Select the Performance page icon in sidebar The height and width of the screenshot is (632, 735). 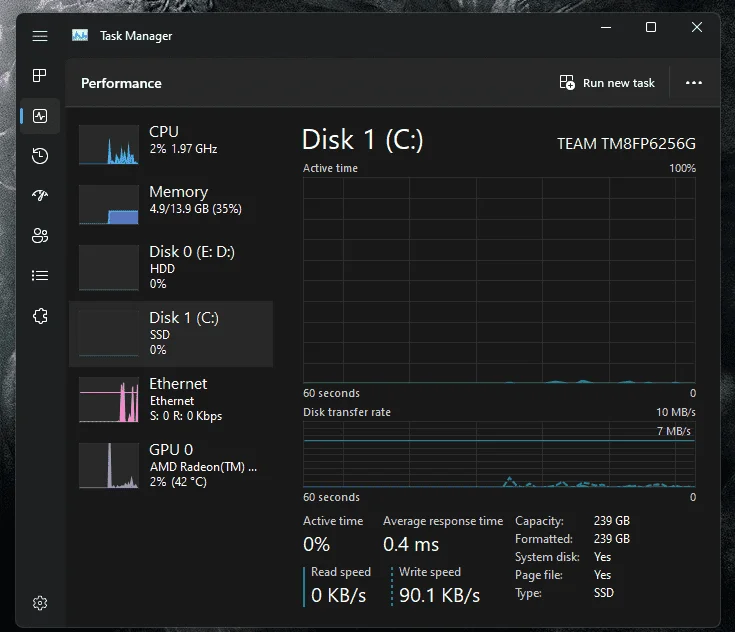point(40,116)
